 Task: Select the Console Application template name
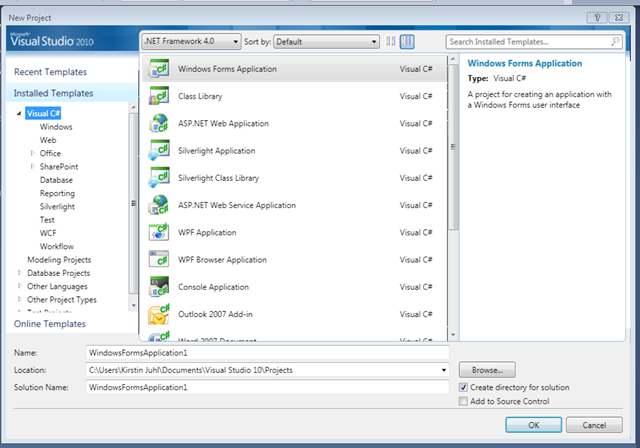[213, 287]
